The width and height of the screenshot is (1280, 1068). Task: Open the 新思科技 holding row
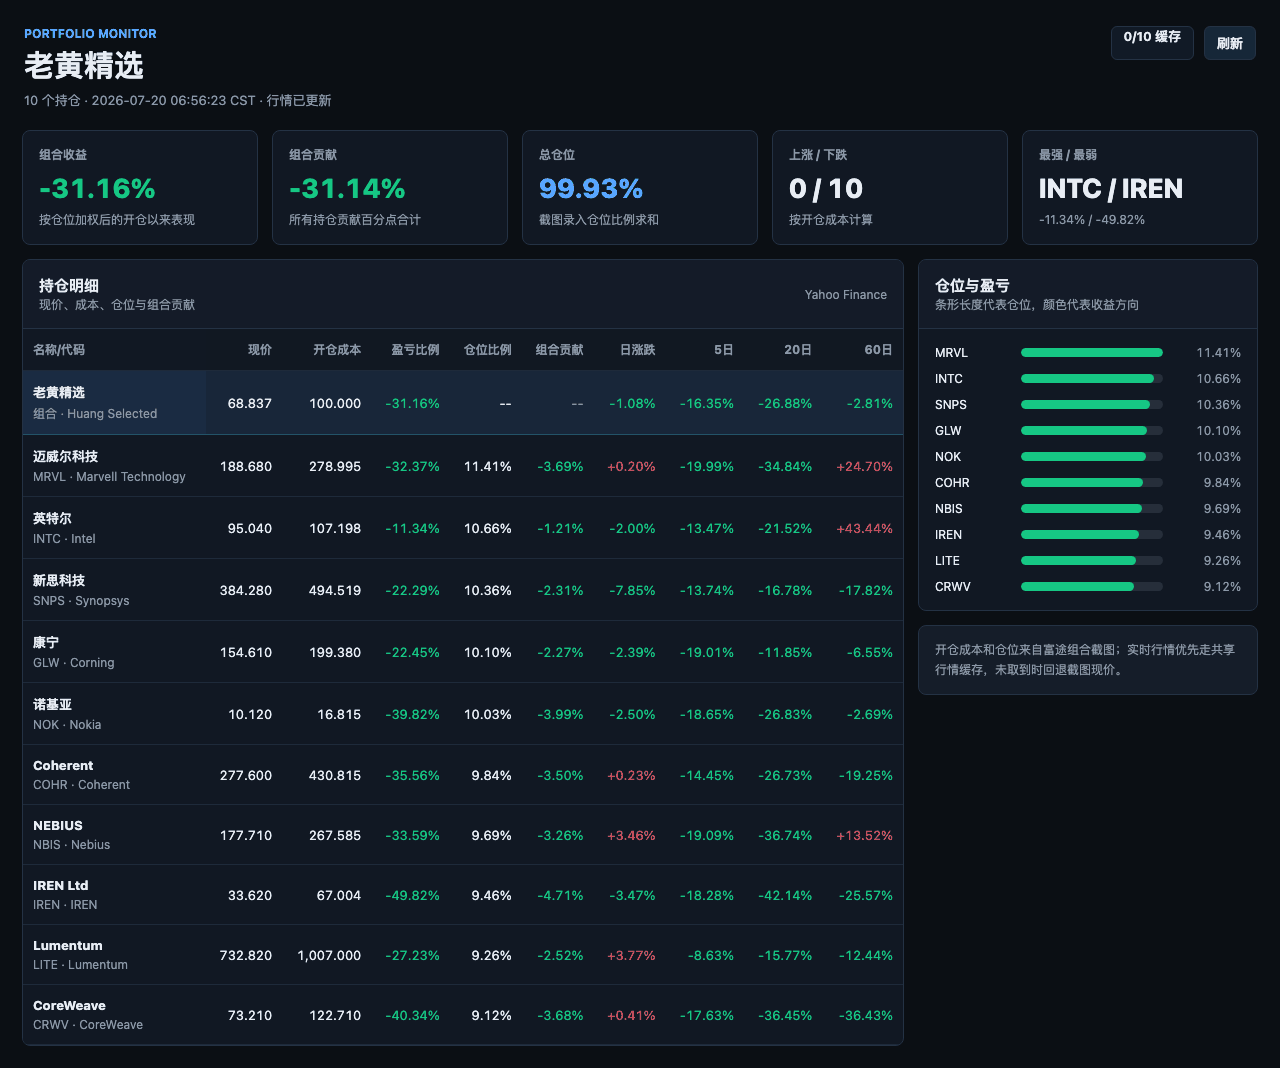coord(463,590)
